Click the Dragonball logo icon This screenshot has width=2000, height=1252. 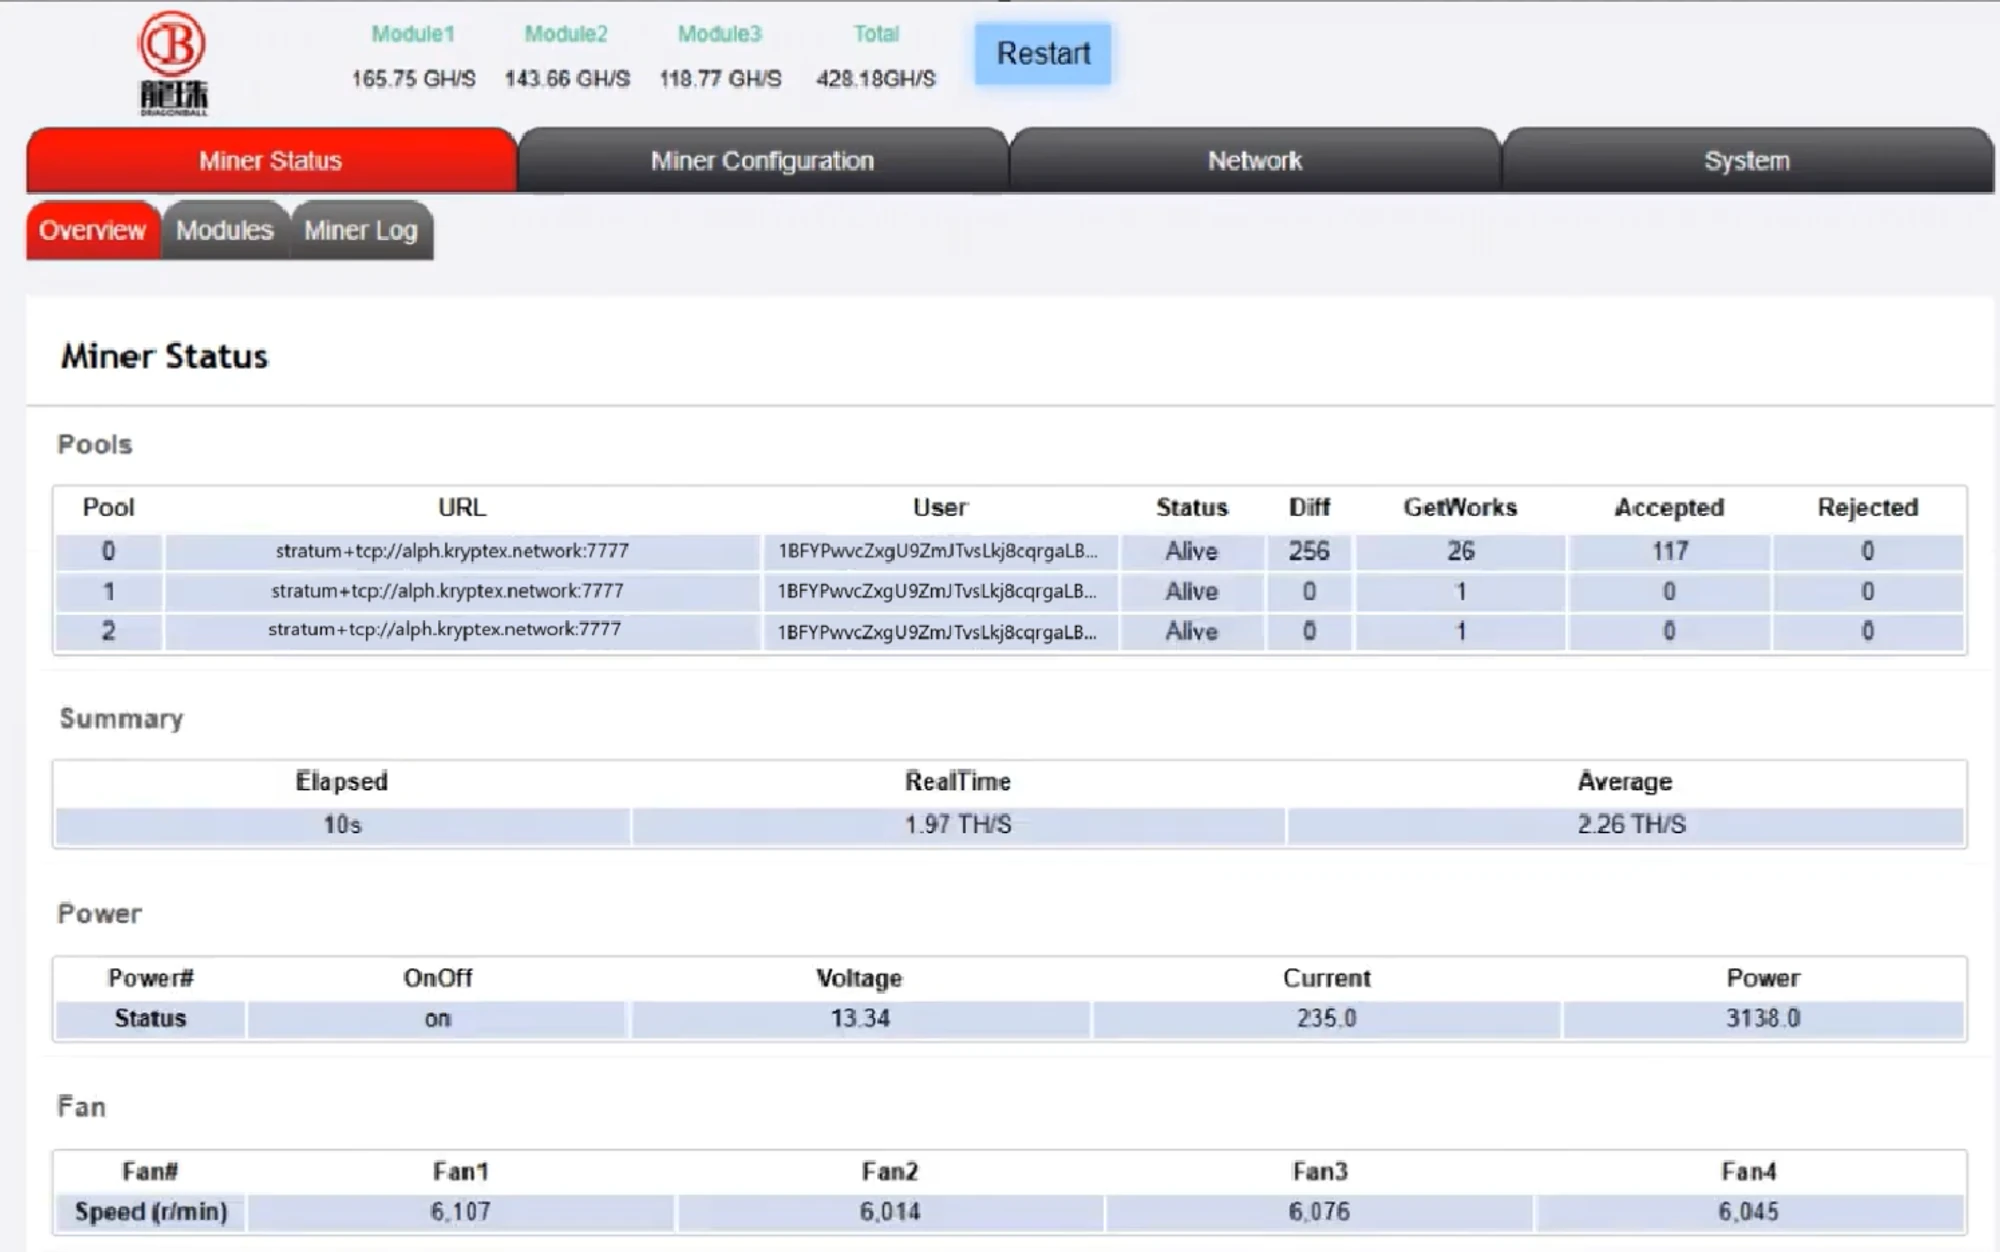tap(172, 62)
